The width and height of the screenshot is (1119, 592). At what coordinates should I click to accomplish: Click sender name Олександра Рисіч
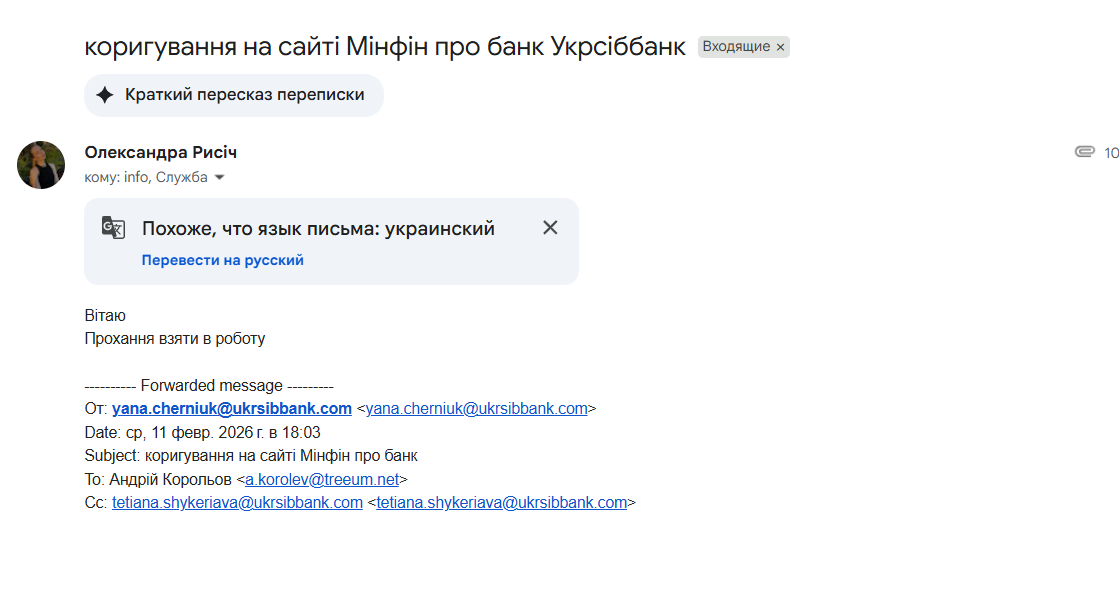coord(161,152)
